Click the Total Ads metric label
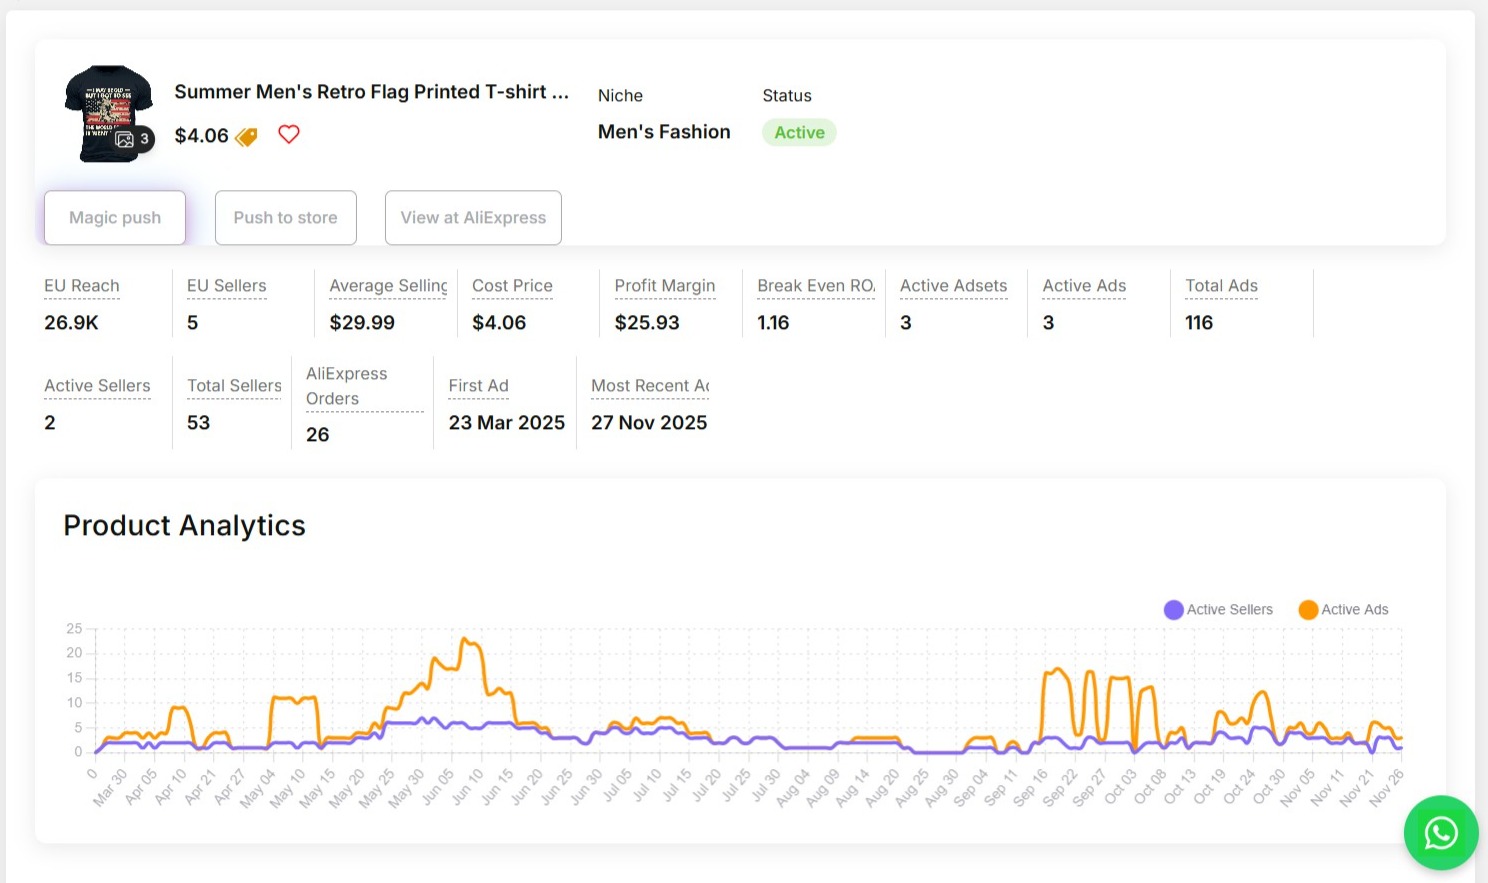This screenshot has height=883, width=1488. pos(1221,286)
